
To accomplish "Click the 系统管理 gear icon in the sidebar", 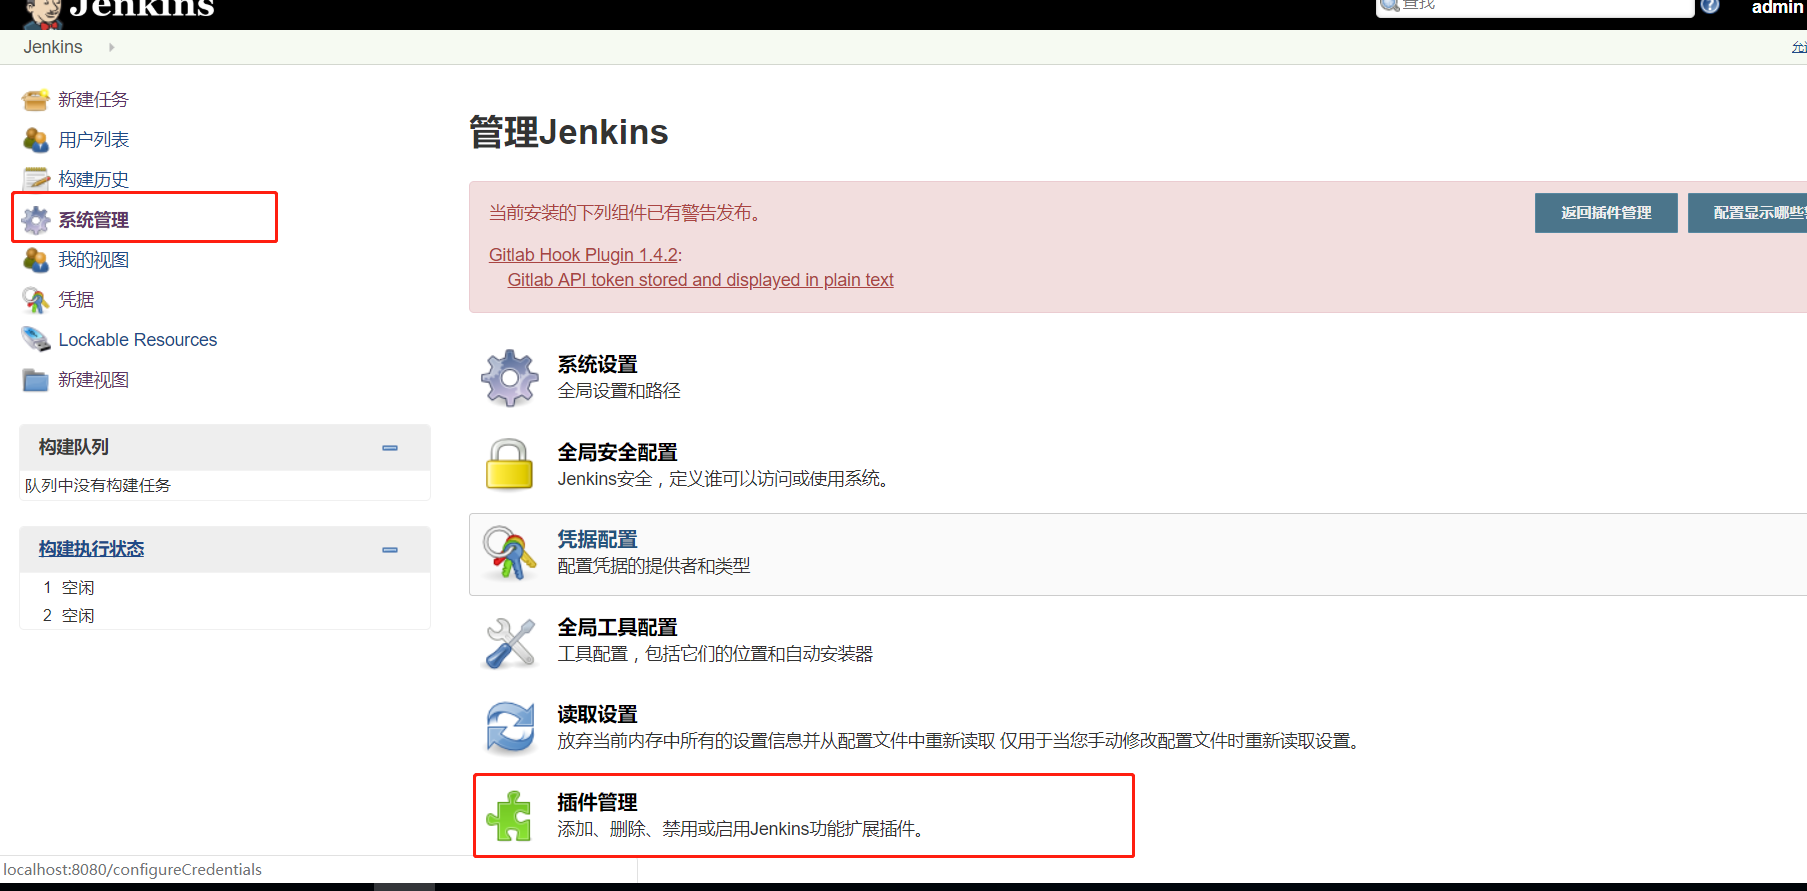I will (x=36, y=219).
